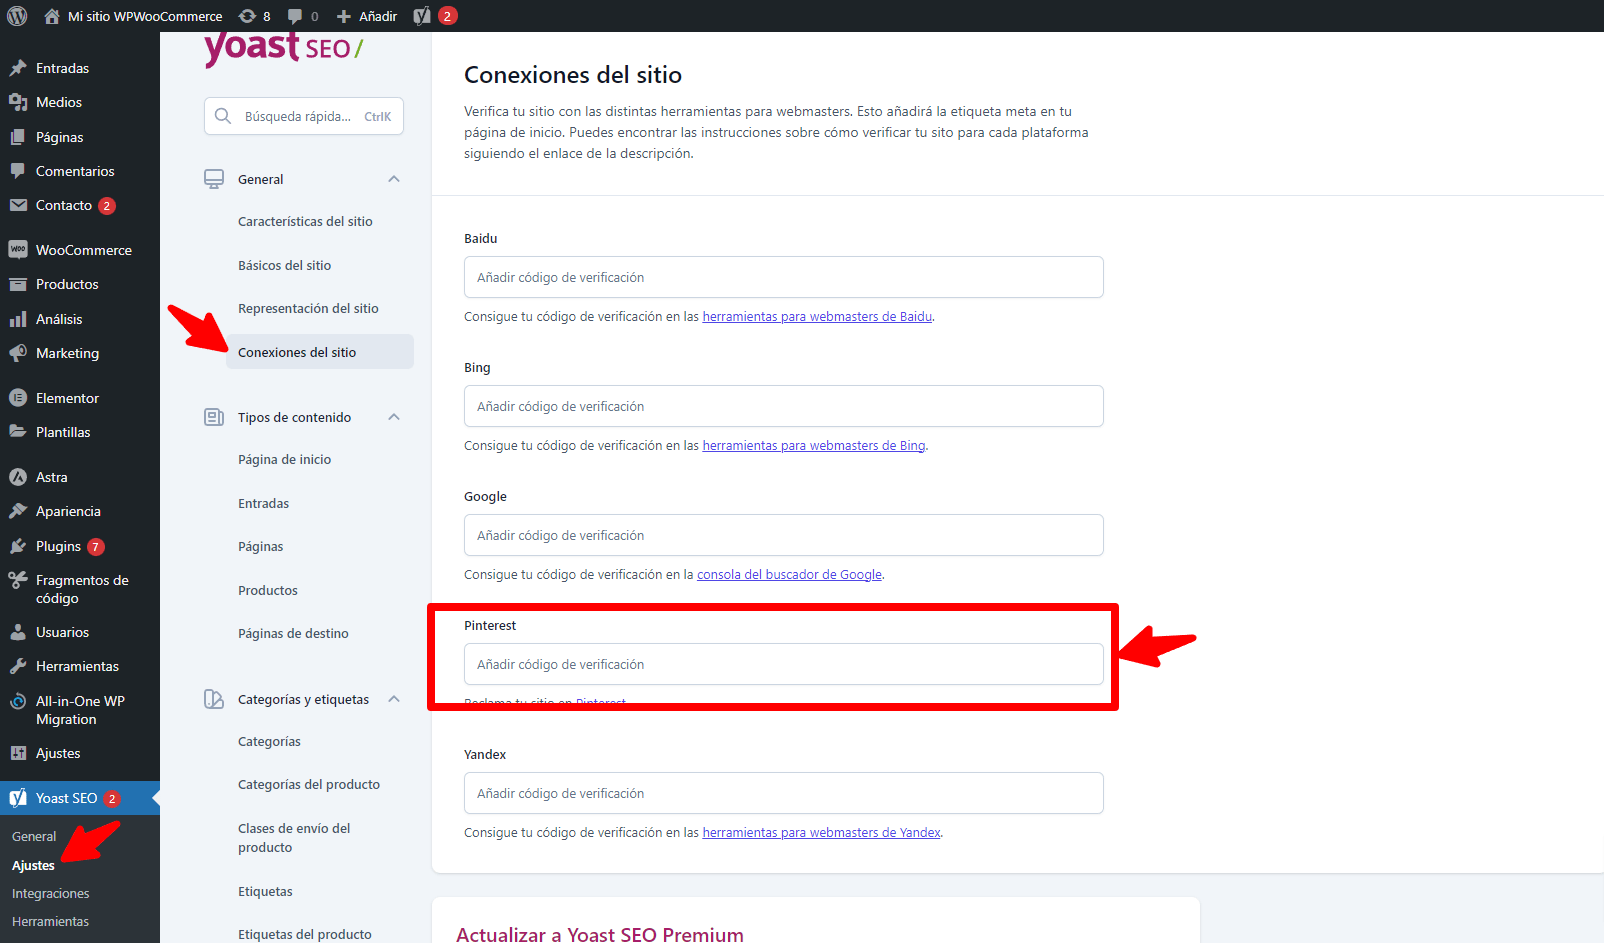The width and height of the screenshot is (1604, 943).
Task: Click the Fragmentos de código scissors icon
Action: point(18,580)
